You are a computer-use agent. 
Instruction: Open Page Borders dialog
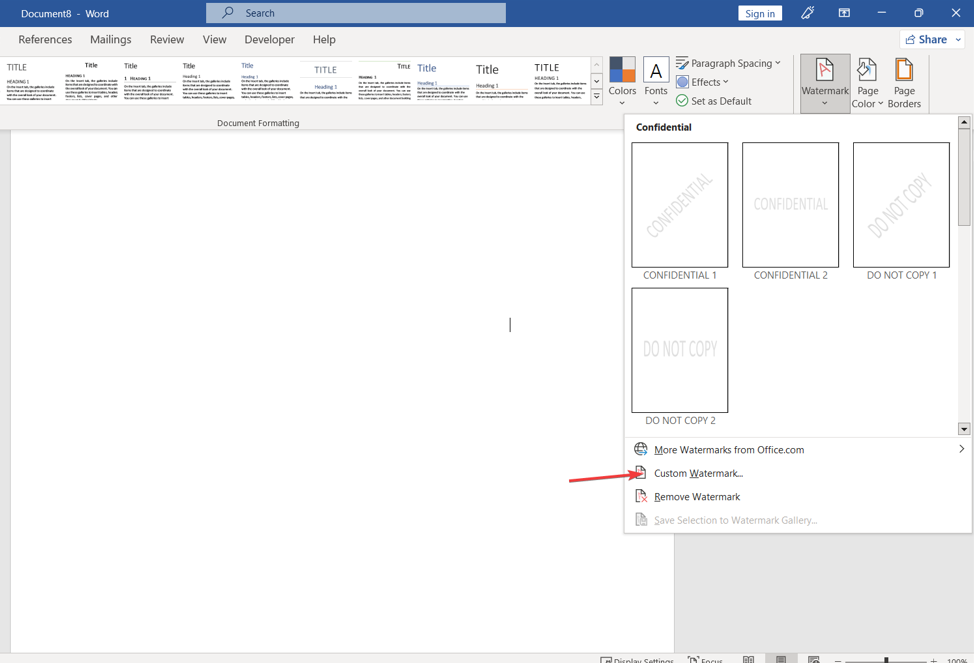click(904, 83)
